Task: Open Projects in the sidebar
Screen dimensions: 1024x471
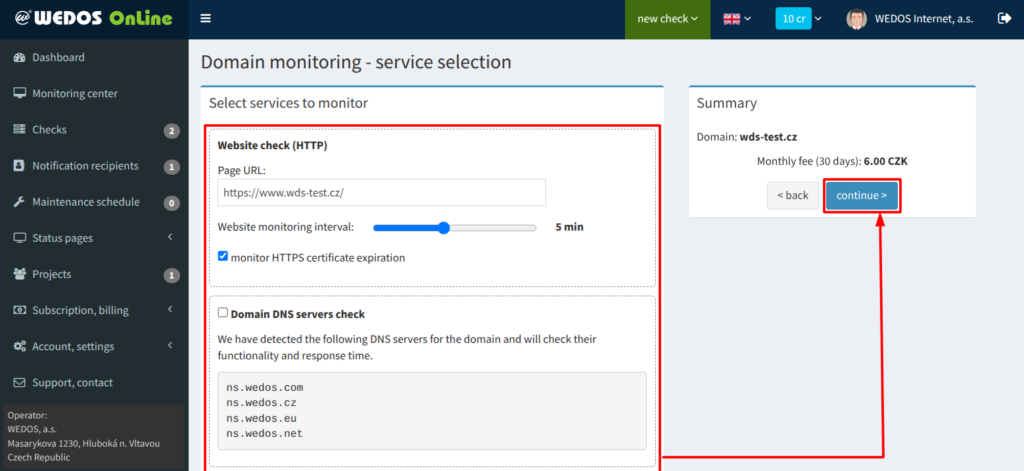Action: click(x=52, y=274)
